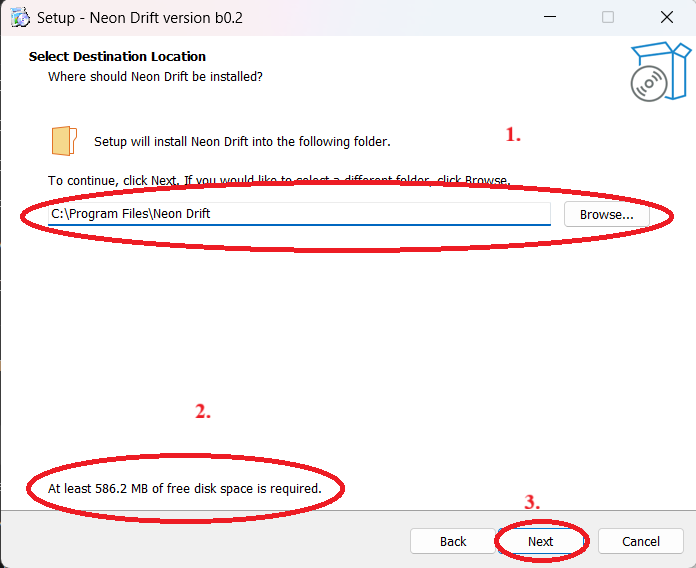Click the destination folder path field
This screenshot has height=568, width=696.
click(x=300, y=214)
